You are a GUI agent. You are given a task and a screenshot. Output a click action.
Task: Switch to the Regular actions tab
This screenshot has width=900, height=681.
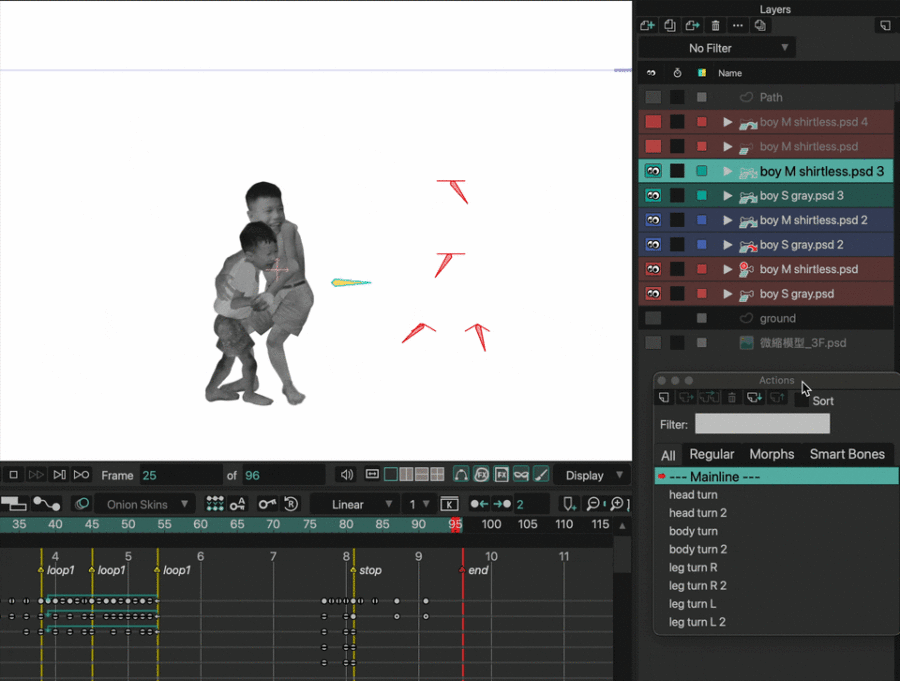[x=712, y=454]
